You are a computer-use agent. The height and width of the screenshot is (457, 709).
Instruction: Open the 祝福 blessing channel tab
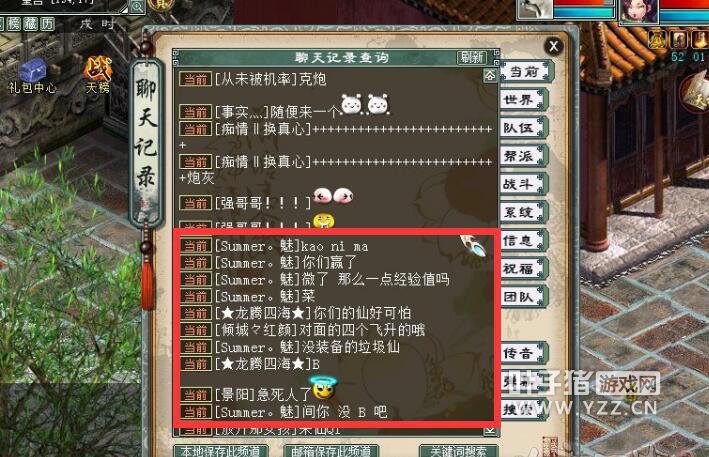tap(524, 269)
